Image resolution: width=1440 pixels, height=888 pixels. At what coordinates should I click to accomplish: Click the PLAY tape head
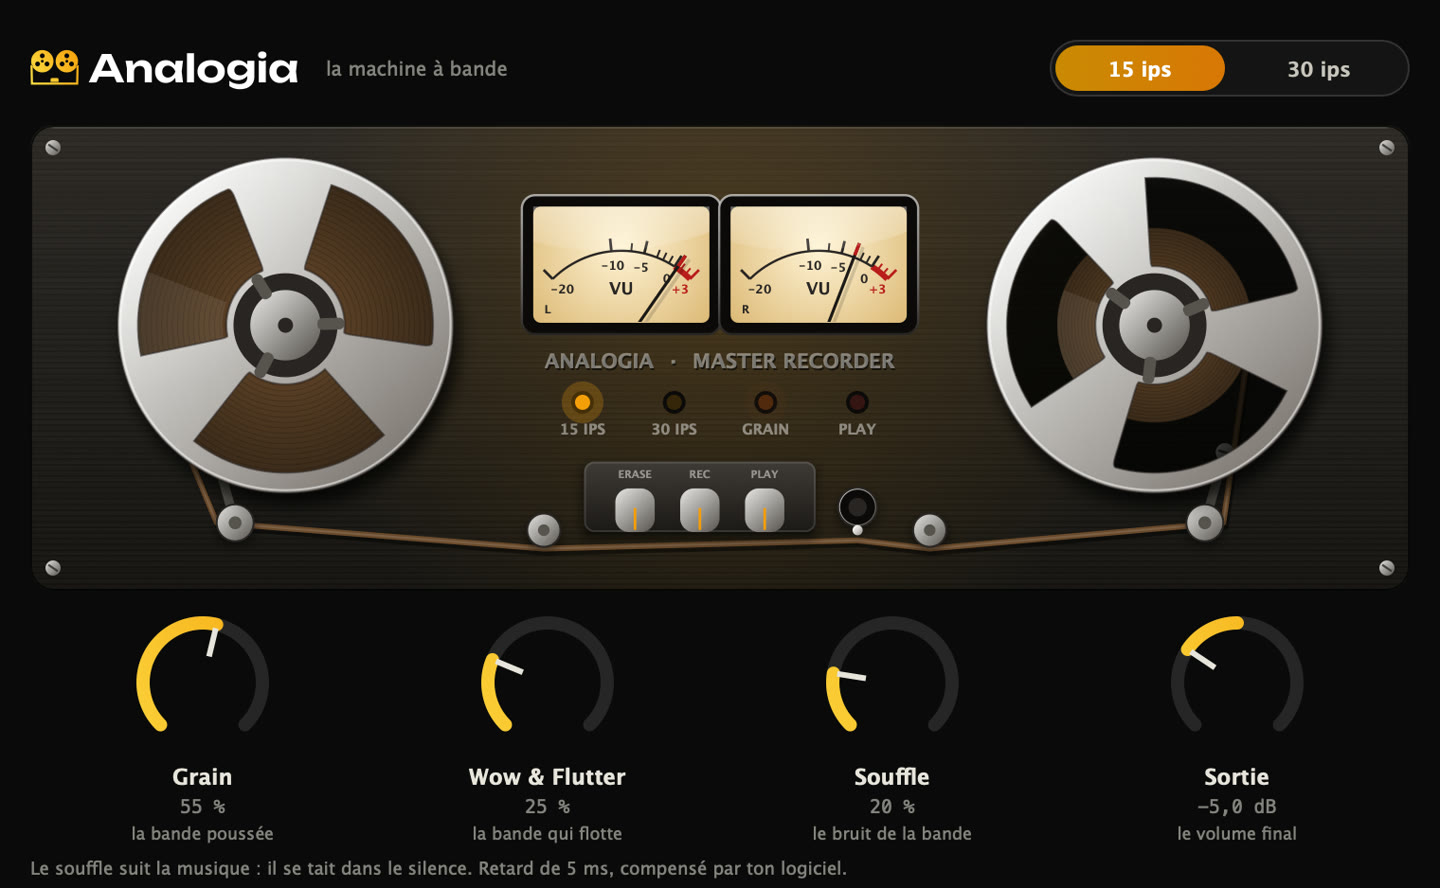(x=764, y=510)
